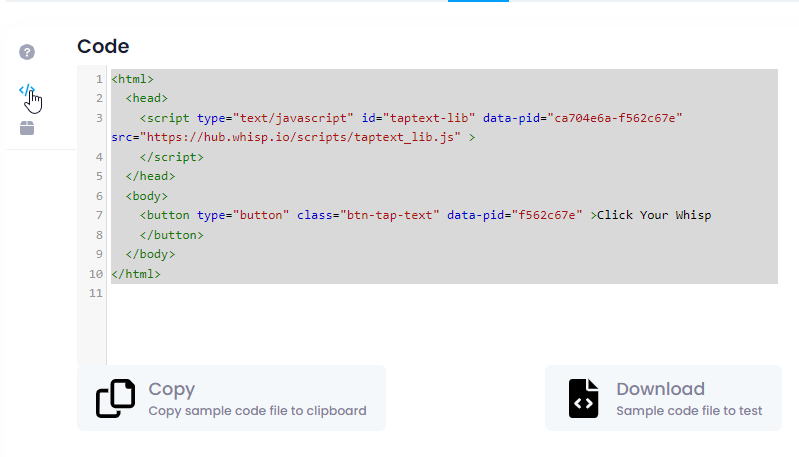
Task: Select the active blue tab indicator at top
Action: coord(478,1)
